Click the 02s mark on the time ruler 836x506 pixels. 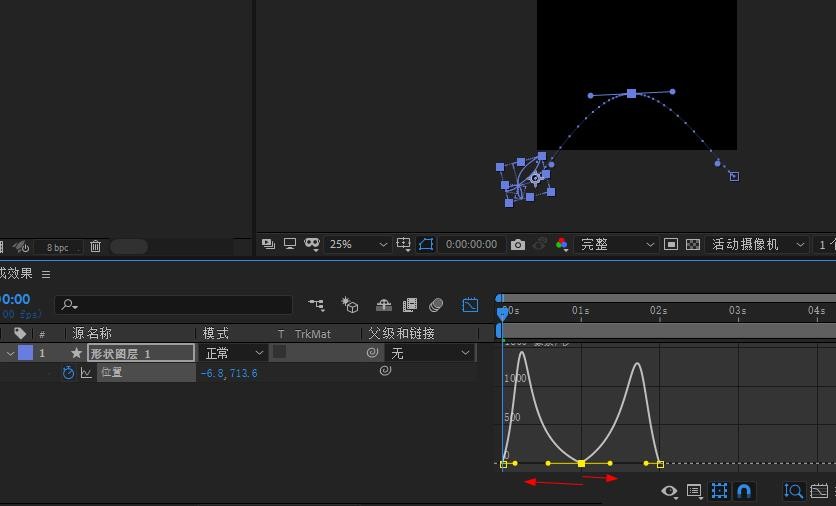click(658, 310)
